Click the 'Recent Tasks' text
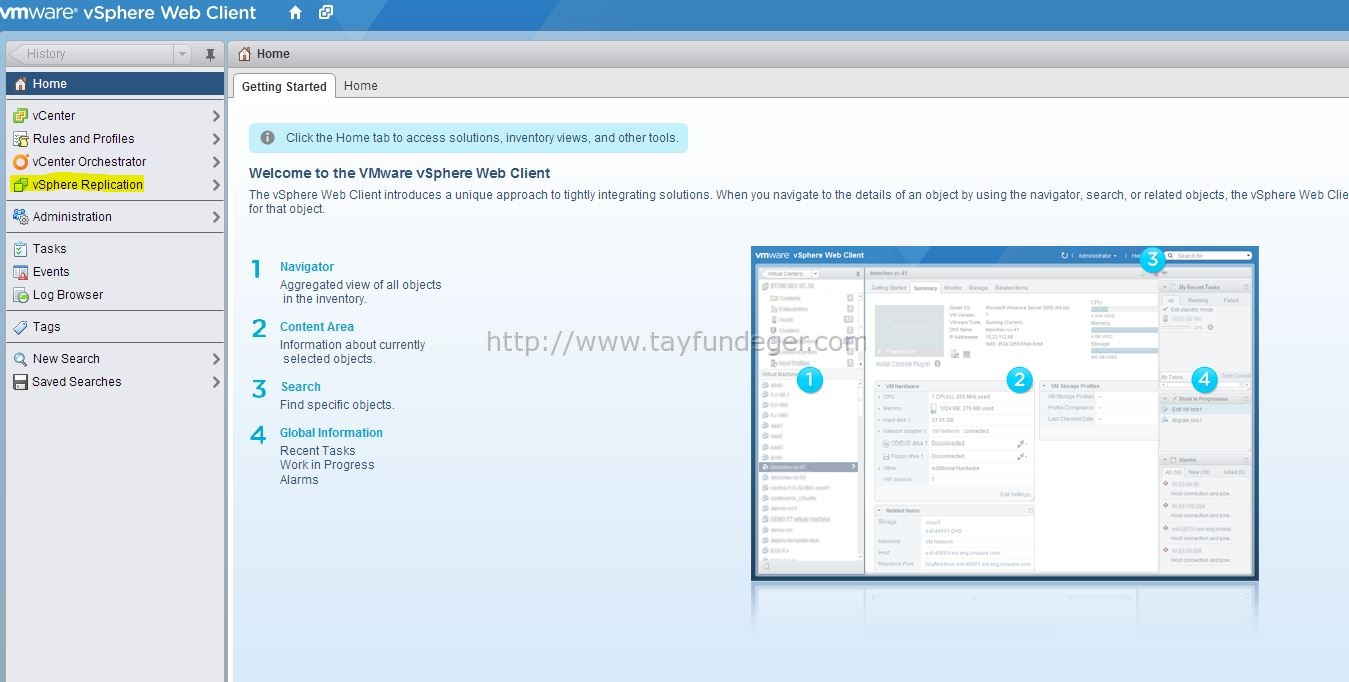The height and width of the screenshot is (682, 1349). click(318, 451)
